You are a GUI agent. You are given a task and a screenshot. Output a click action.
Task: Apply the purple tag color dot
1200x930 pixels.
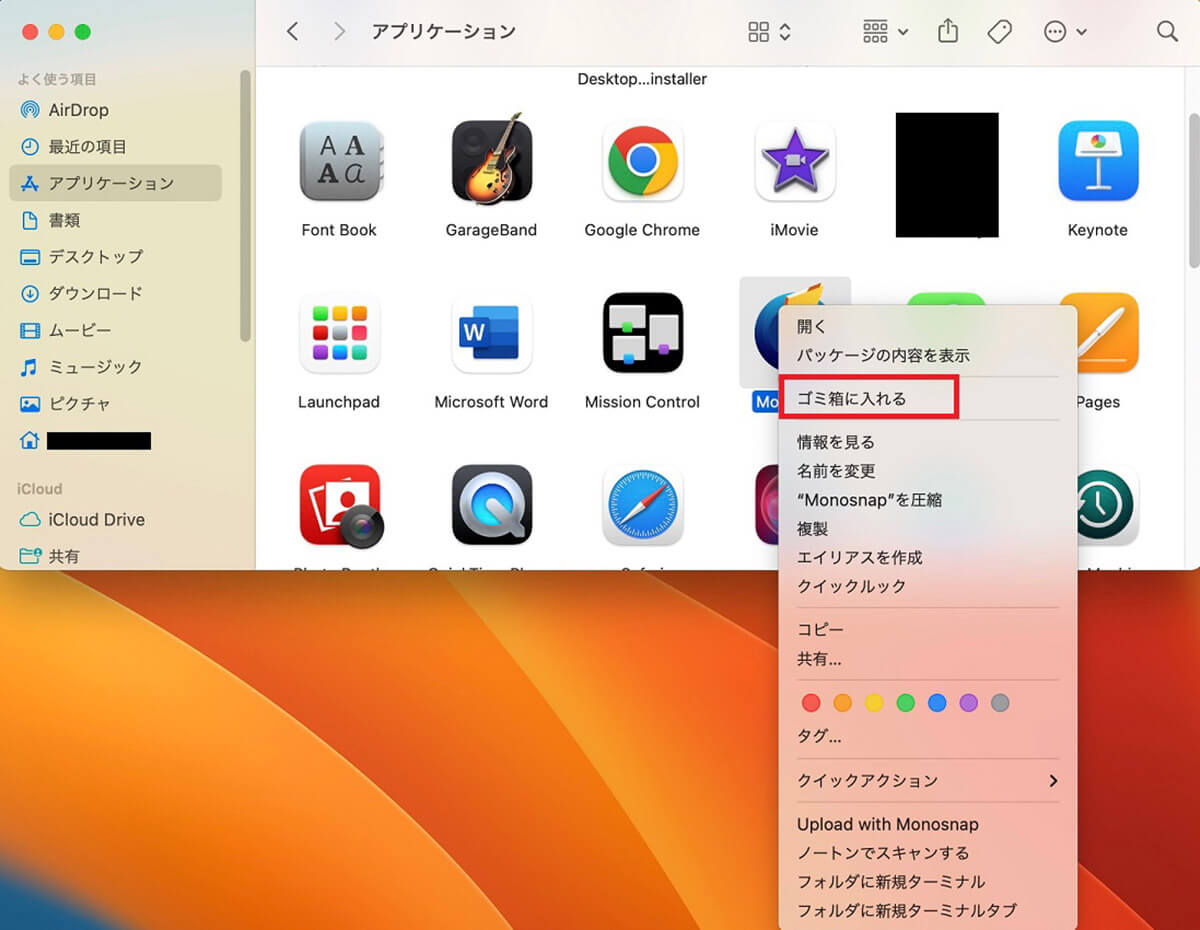[968, 703]
